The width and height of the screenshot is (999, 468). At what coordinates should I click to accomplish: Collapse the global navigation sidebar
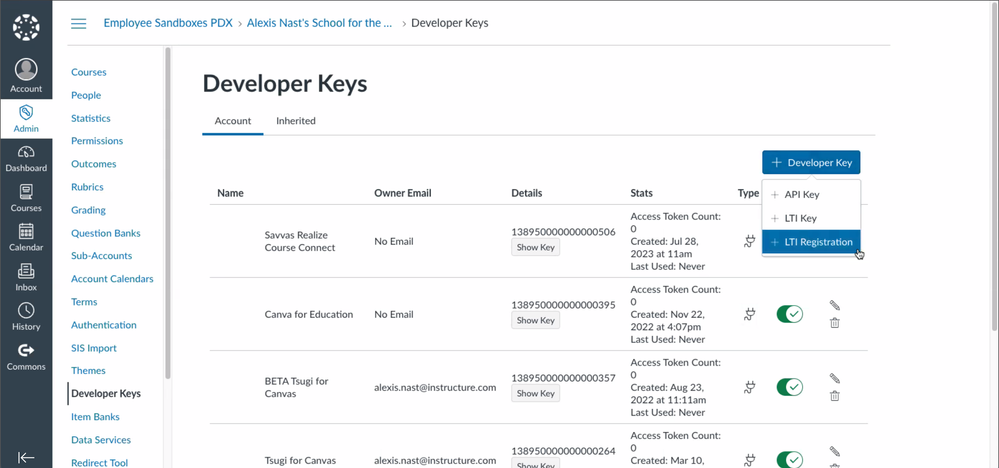tap(26, 457)
